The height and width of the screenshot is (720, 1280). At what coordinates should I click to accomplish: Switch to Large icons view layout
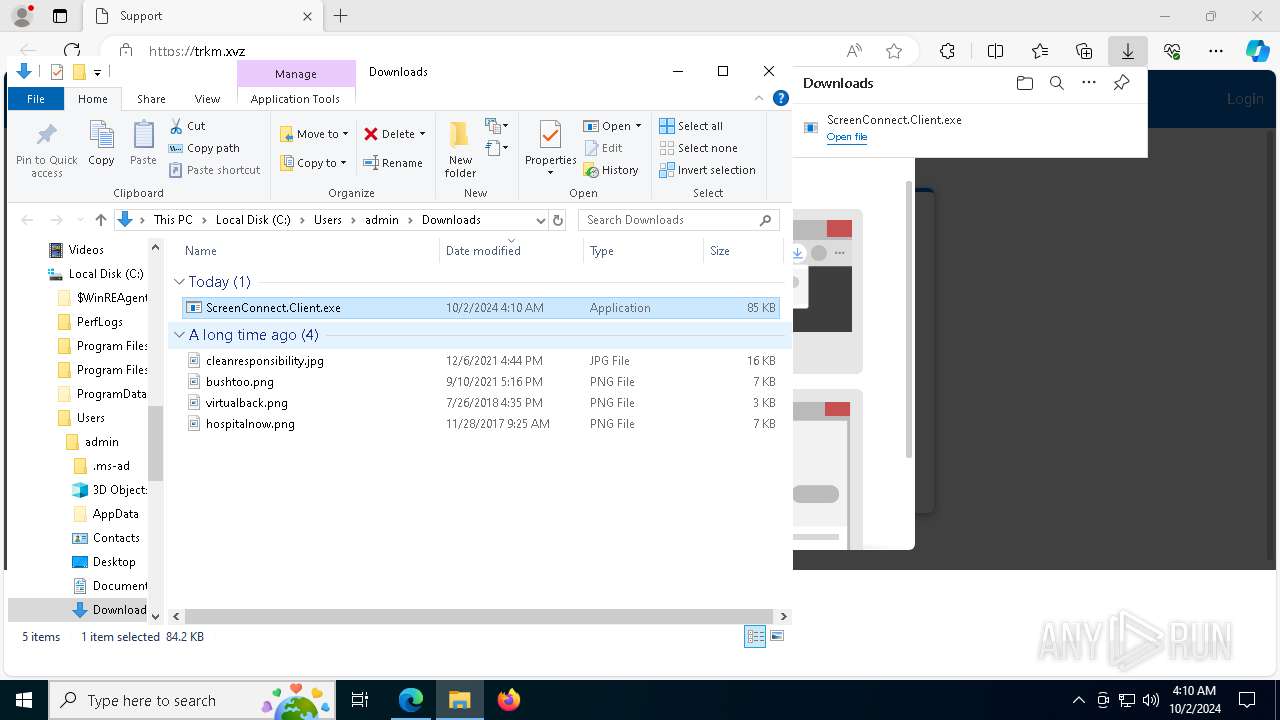point(777,637)
